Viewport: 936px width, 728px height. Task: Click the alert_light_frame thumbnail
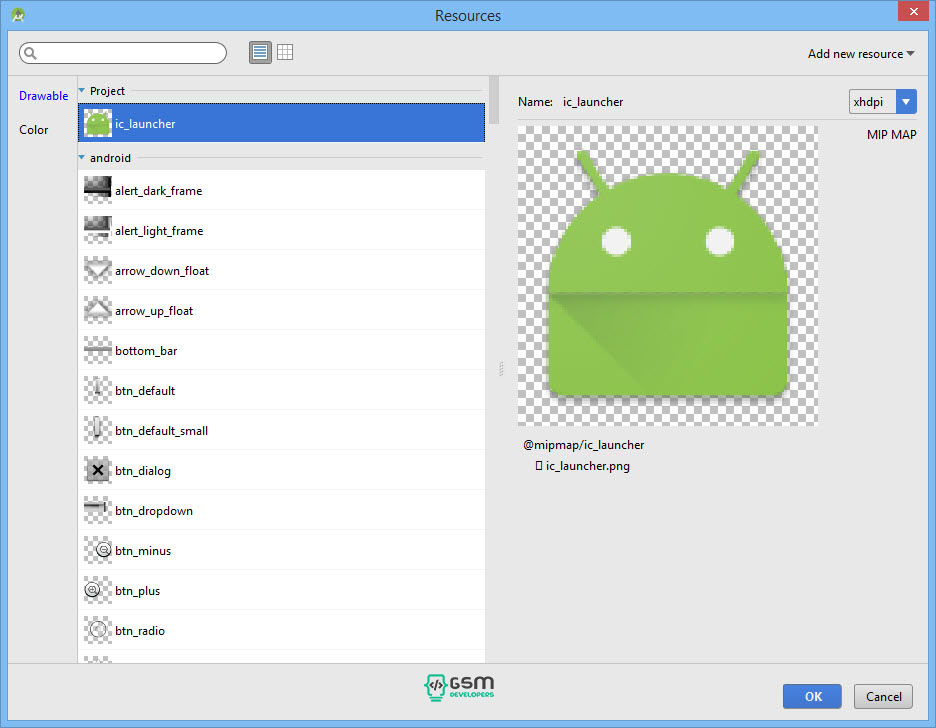click(98, 230)
